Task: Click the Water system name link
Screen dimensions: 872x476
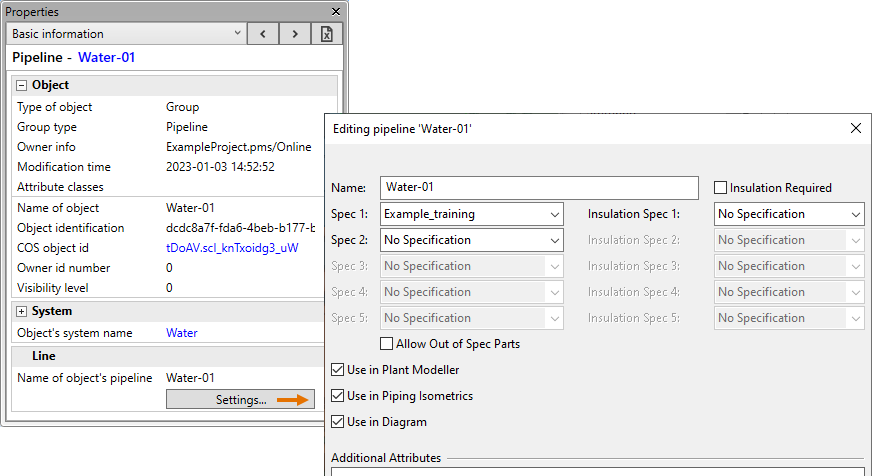Action: point(181,333)
